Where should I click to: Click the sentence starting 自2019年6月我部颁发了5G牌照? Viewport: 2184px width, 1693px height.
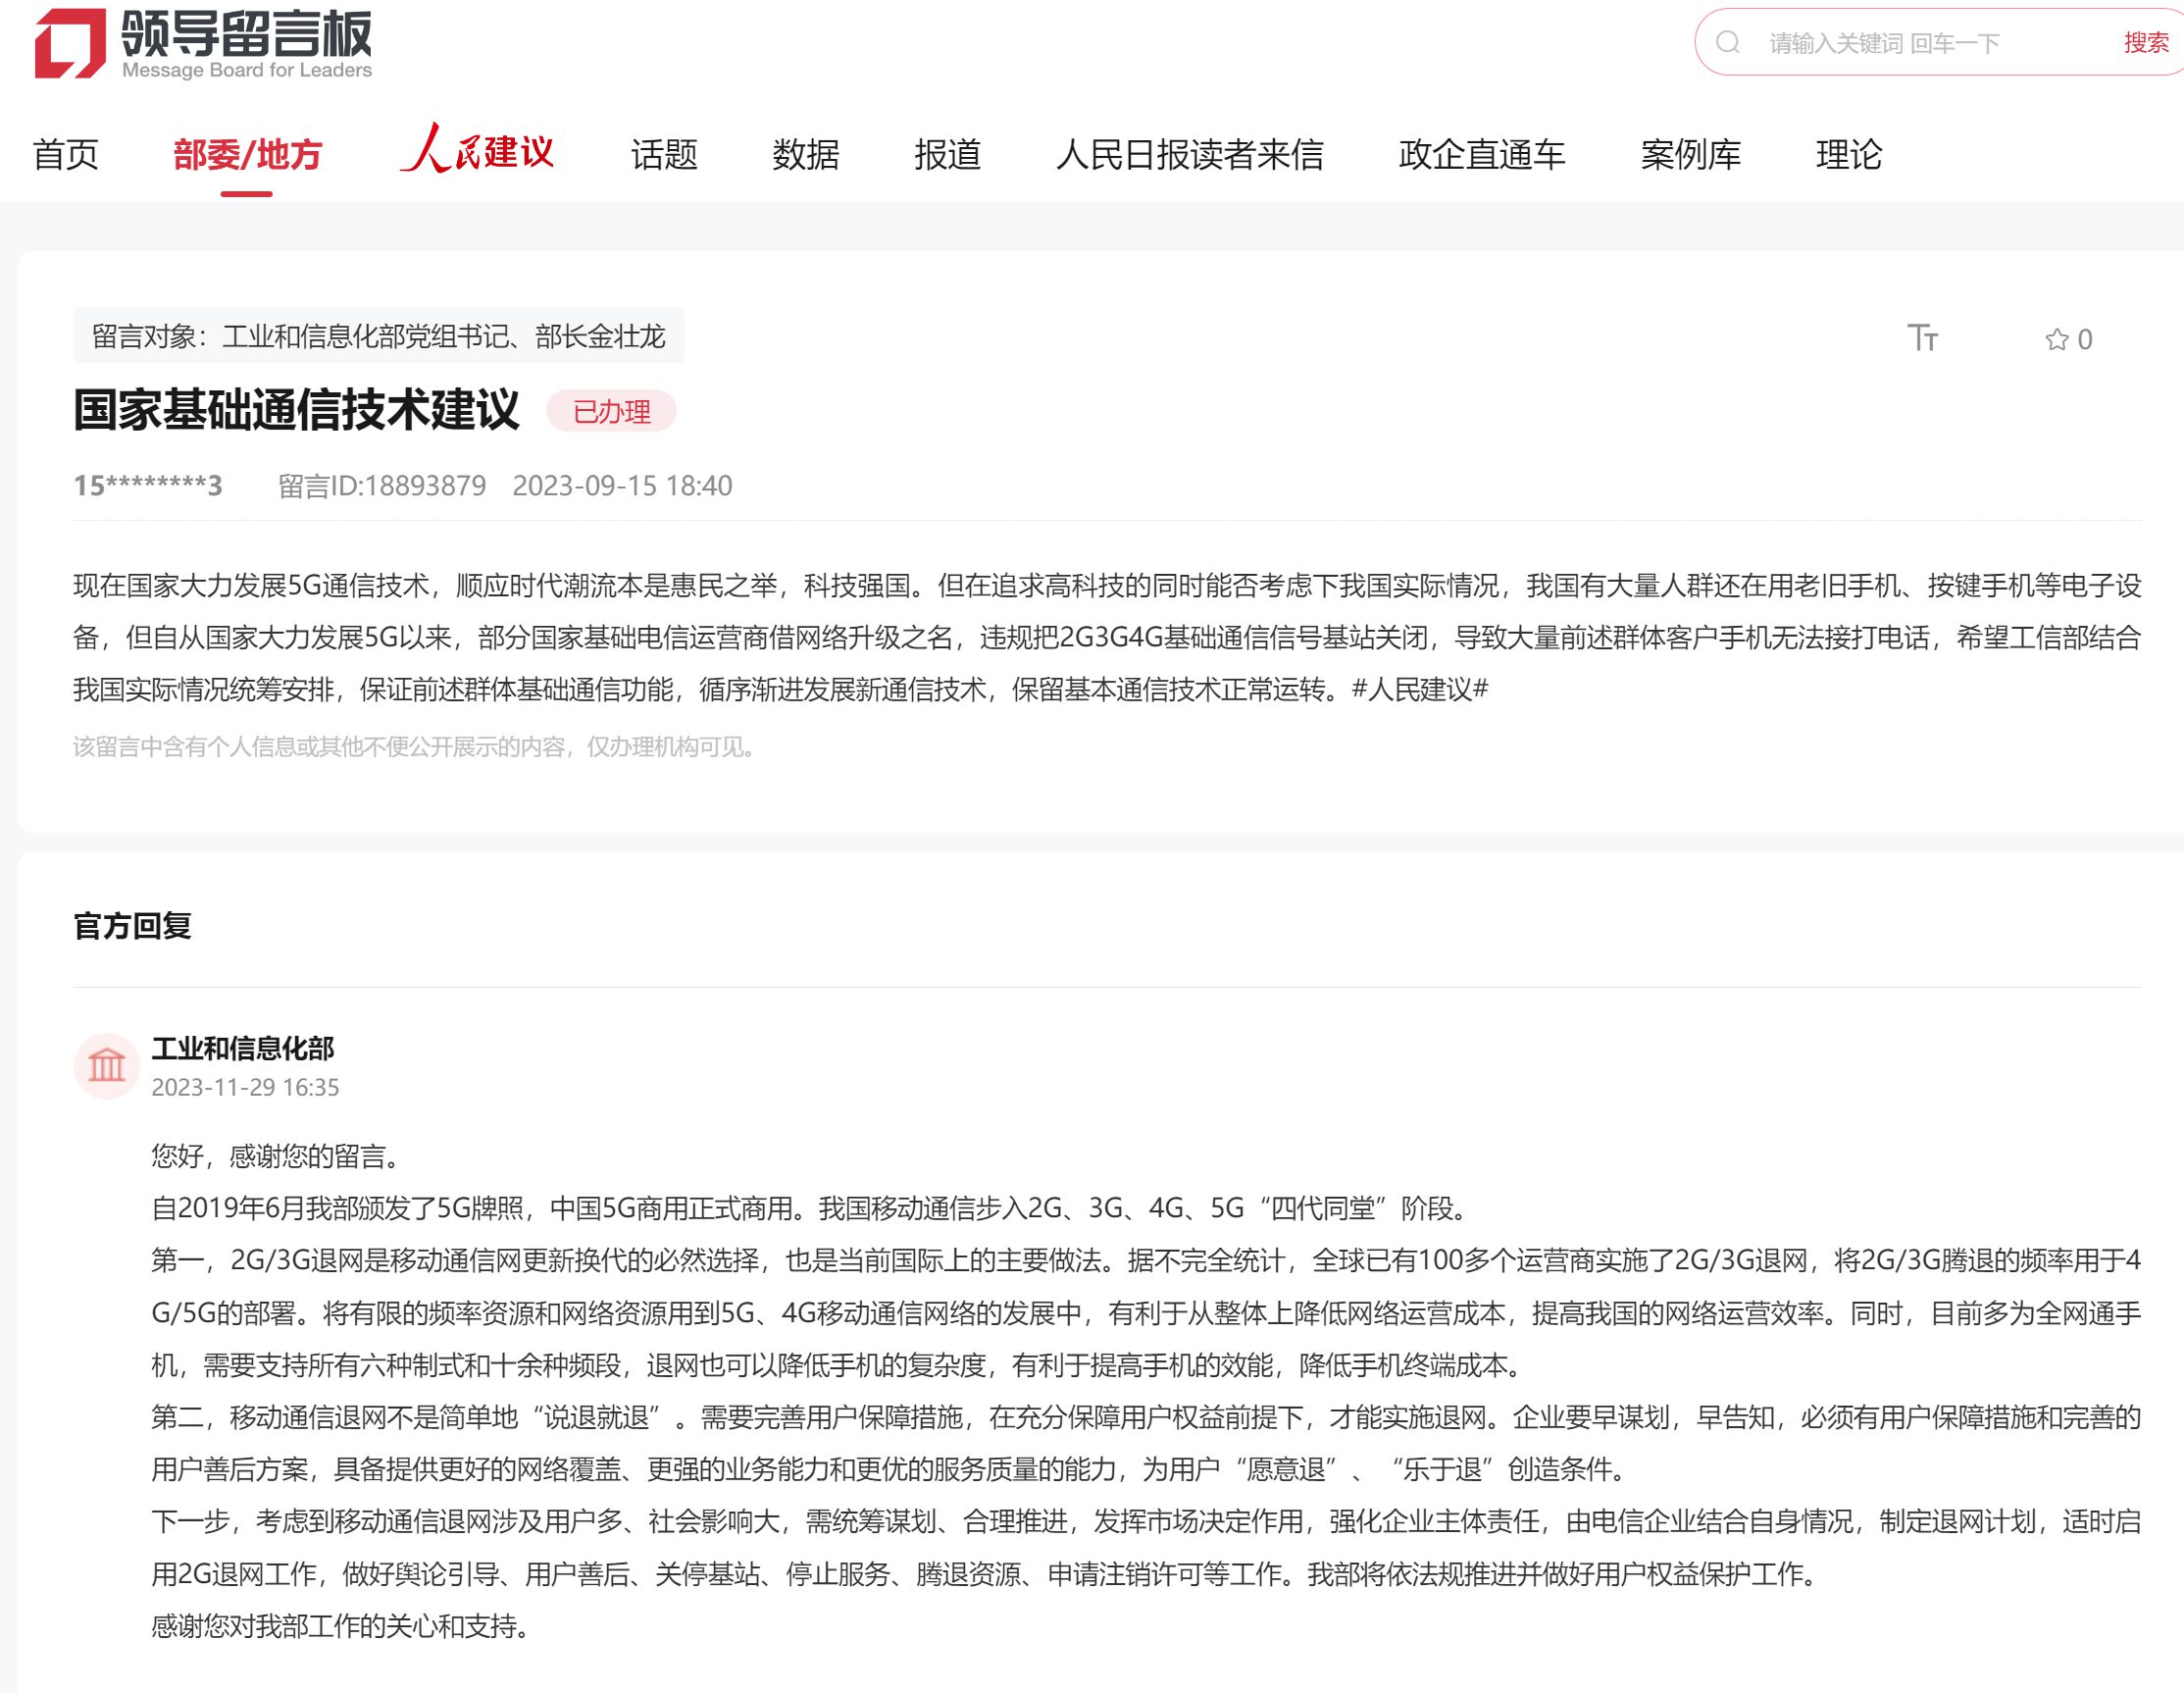point(812,1208)
